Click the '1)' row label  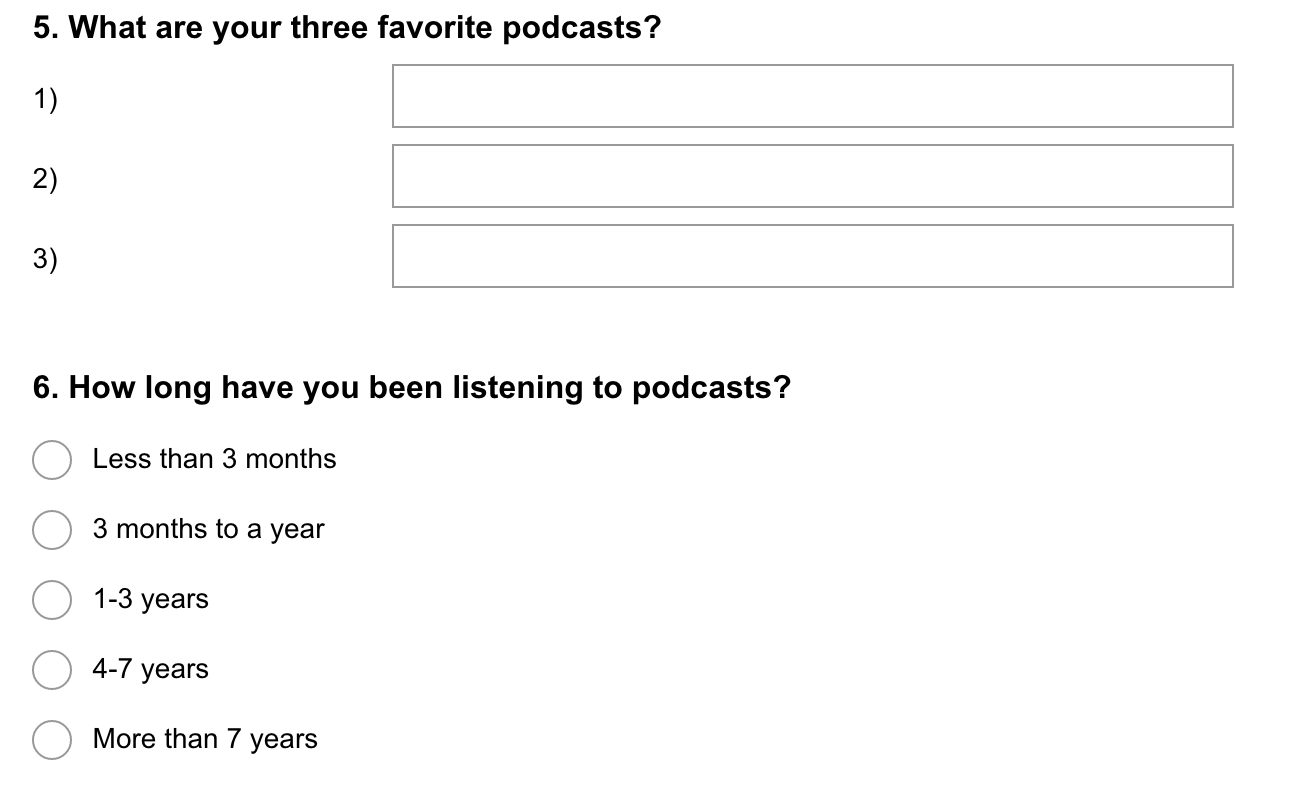point(45,99)
